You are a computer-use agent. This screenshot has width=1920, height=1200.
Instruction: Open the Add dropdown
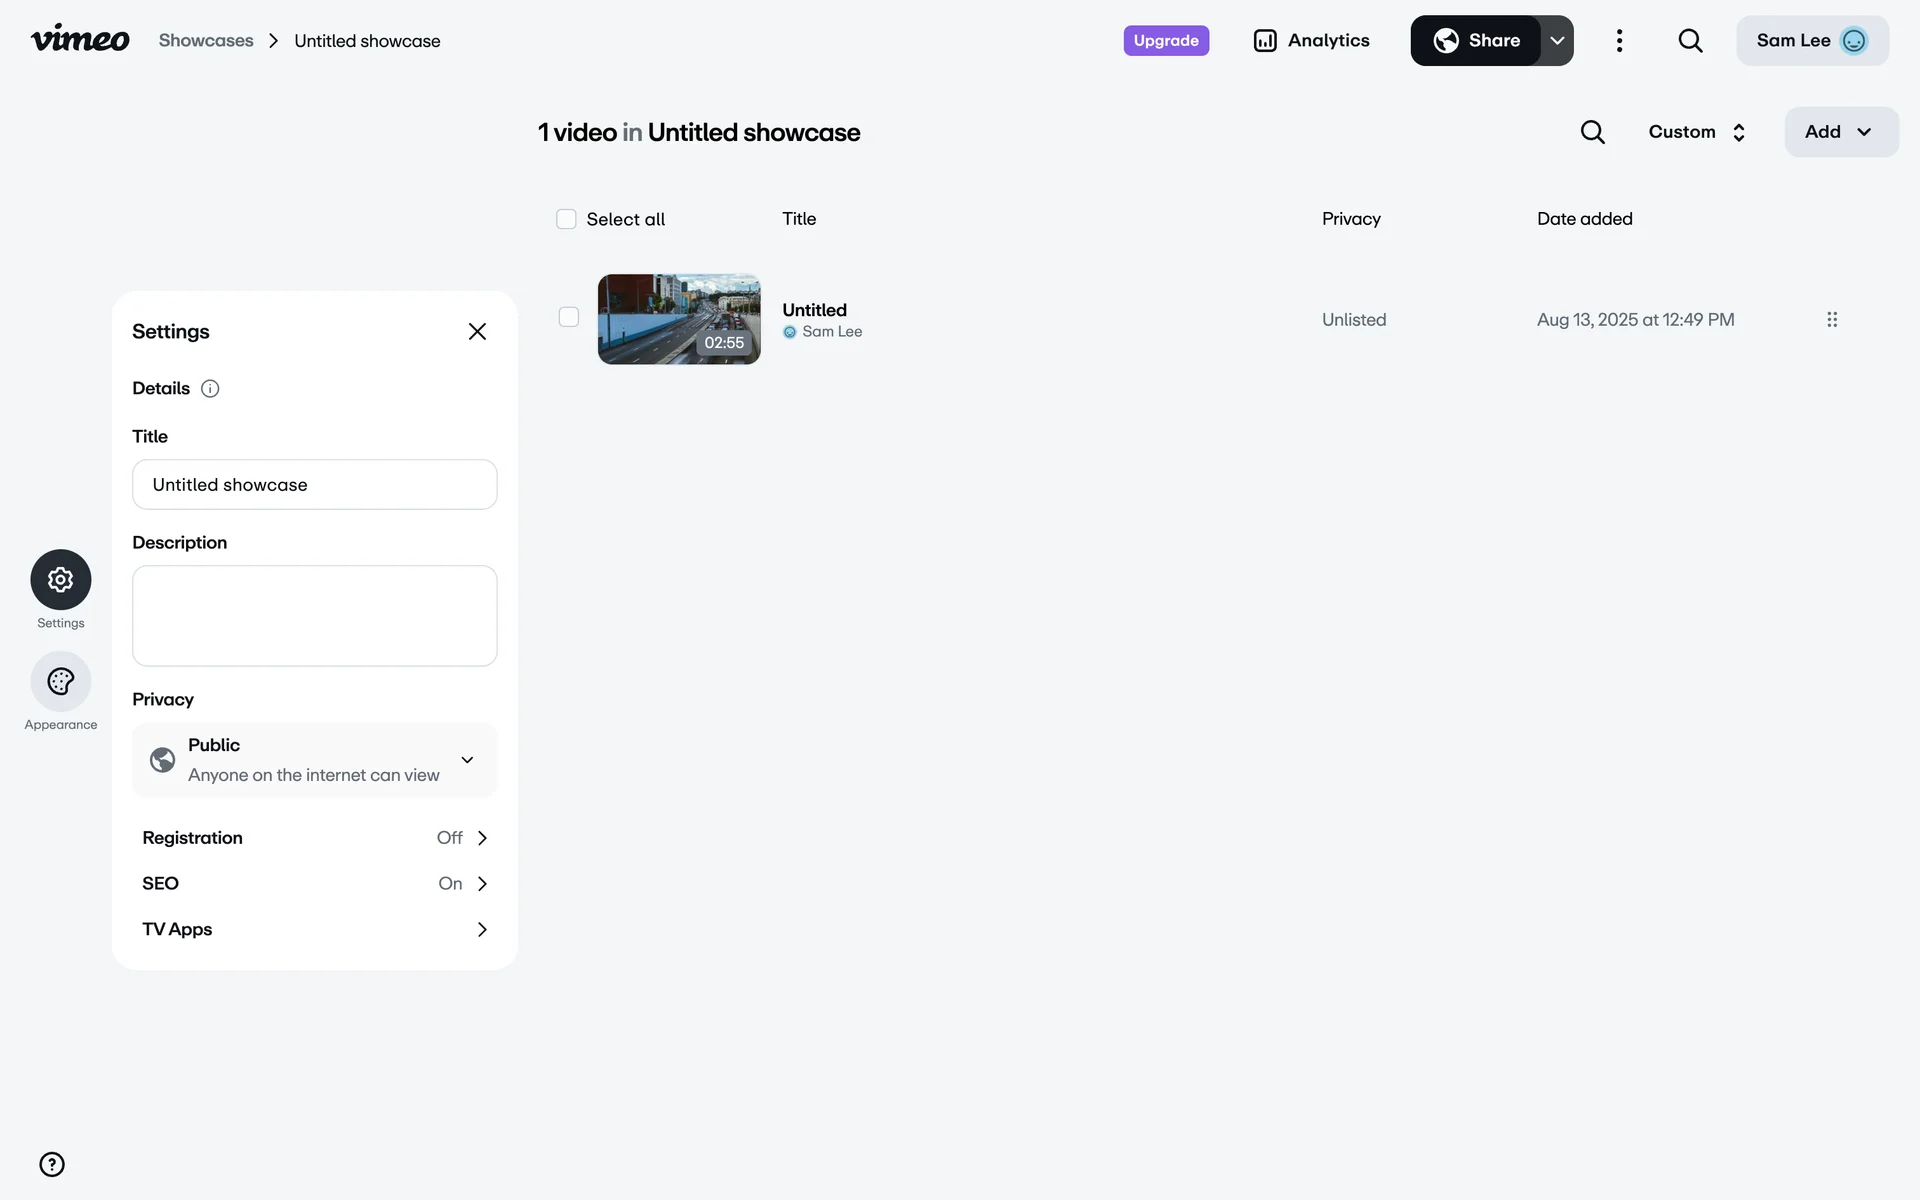(1840, 132)
